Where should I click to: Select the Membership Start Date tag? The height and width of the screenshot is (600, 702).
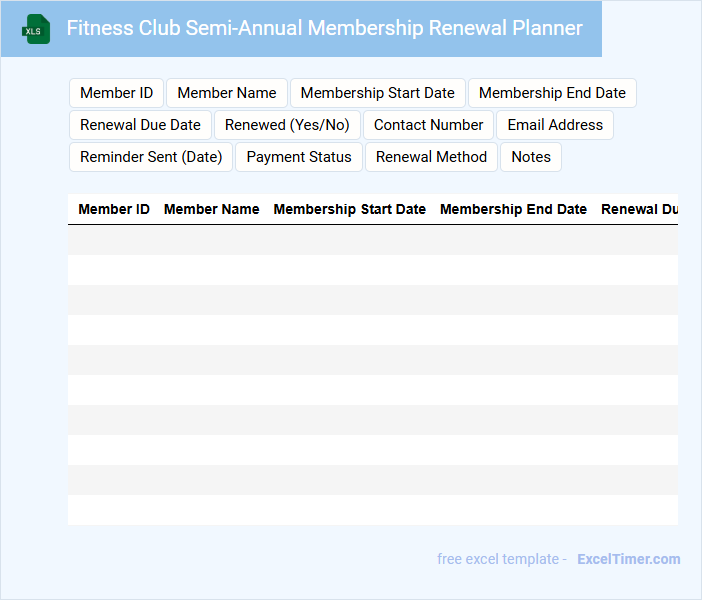pyautogui.click(x=377, y=93)
